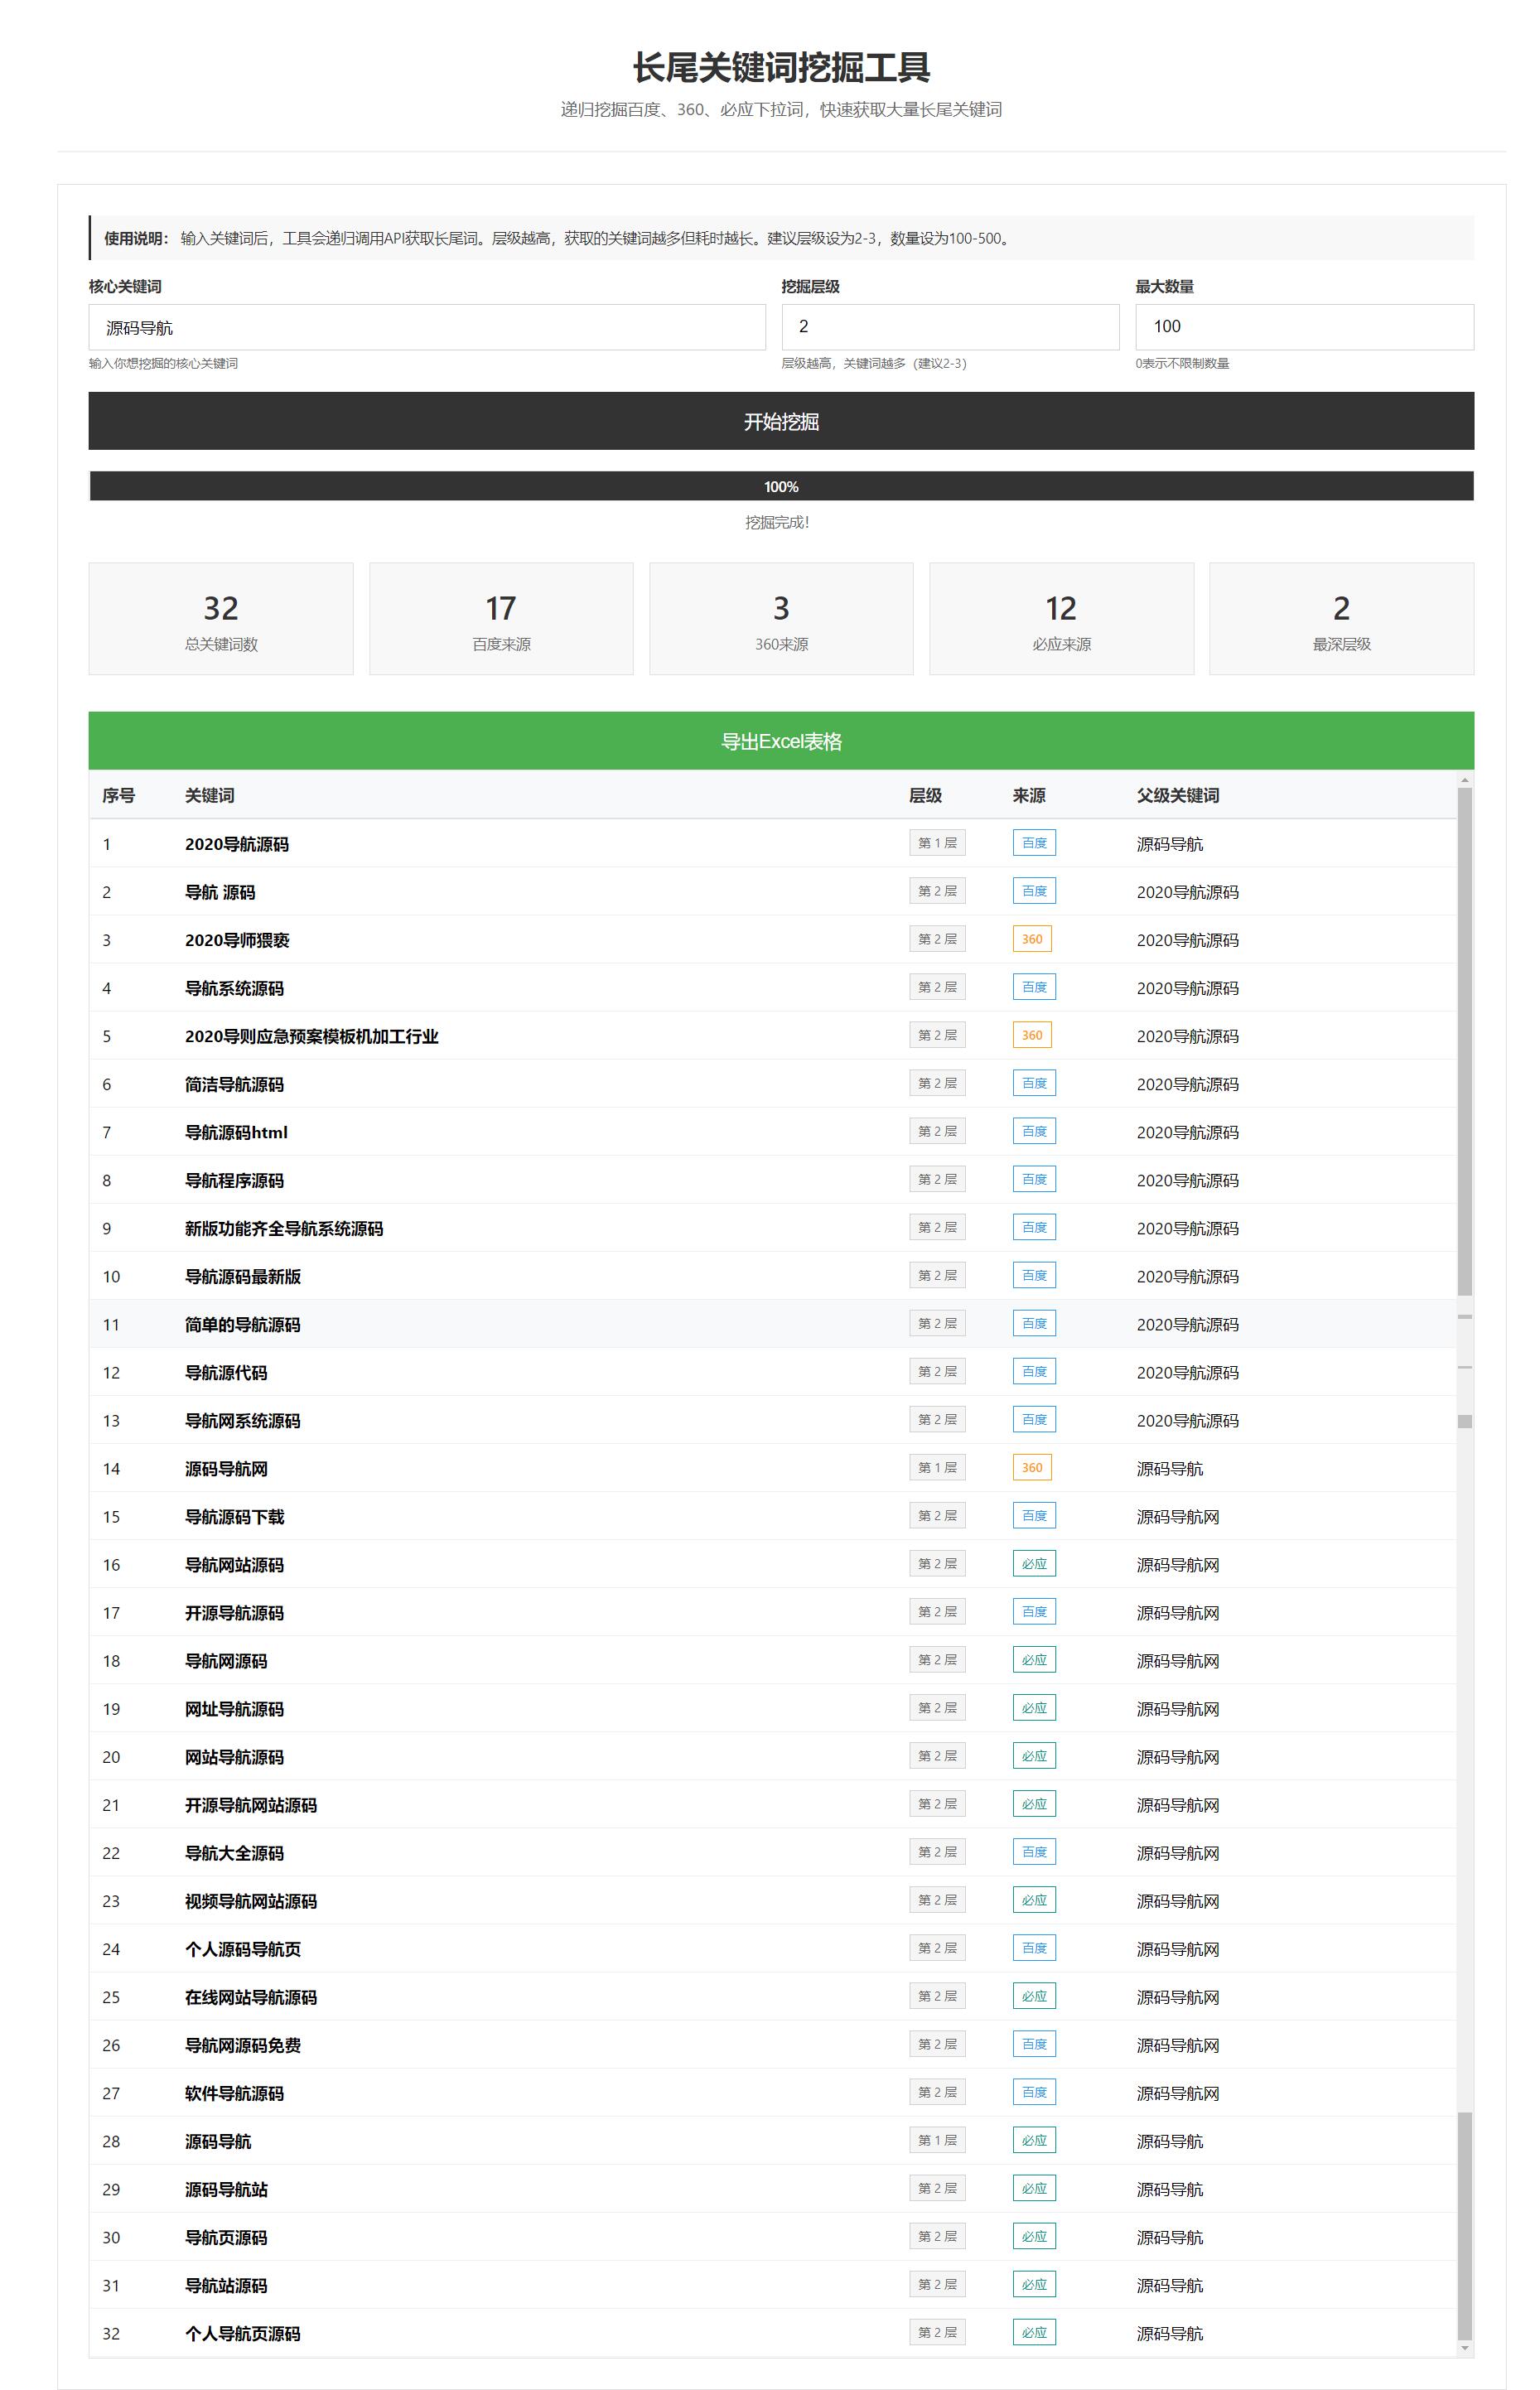Click the 来源 column header

1028,795
